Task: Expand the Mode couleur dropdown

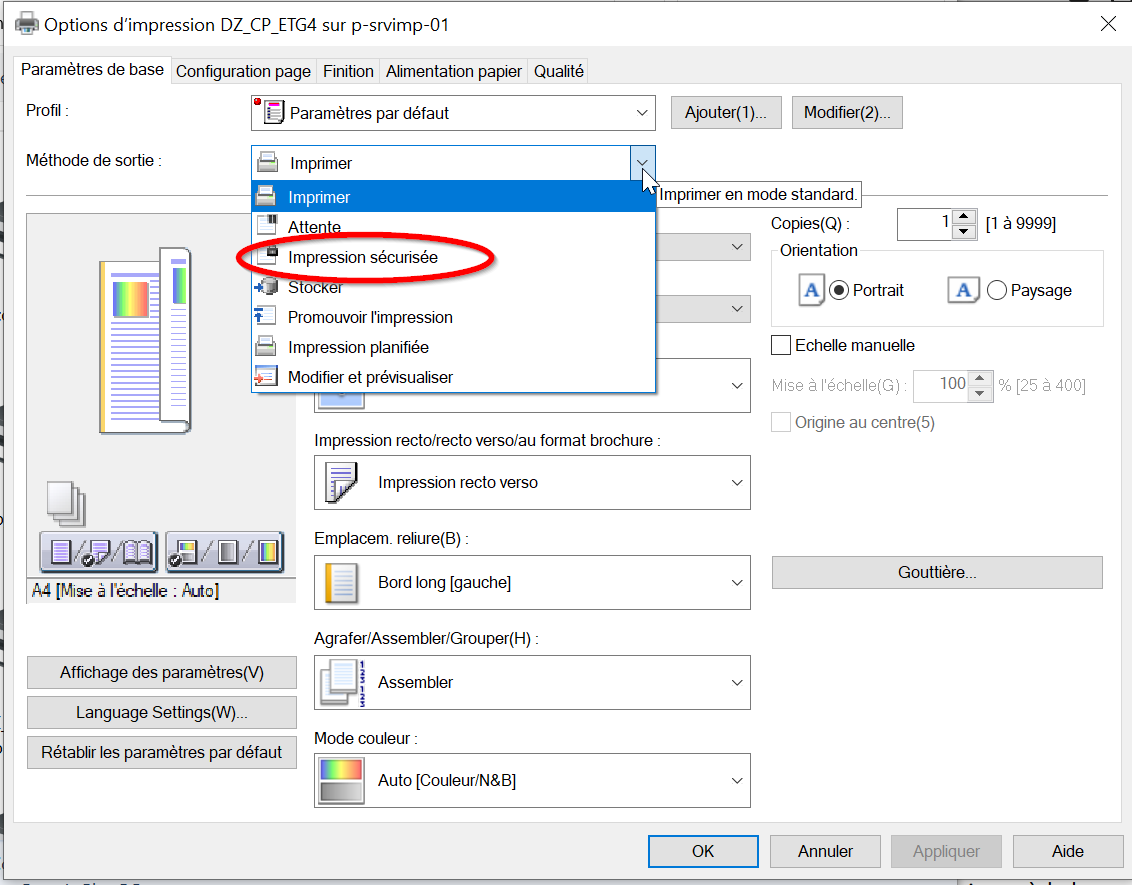Action: pos(532,781)
